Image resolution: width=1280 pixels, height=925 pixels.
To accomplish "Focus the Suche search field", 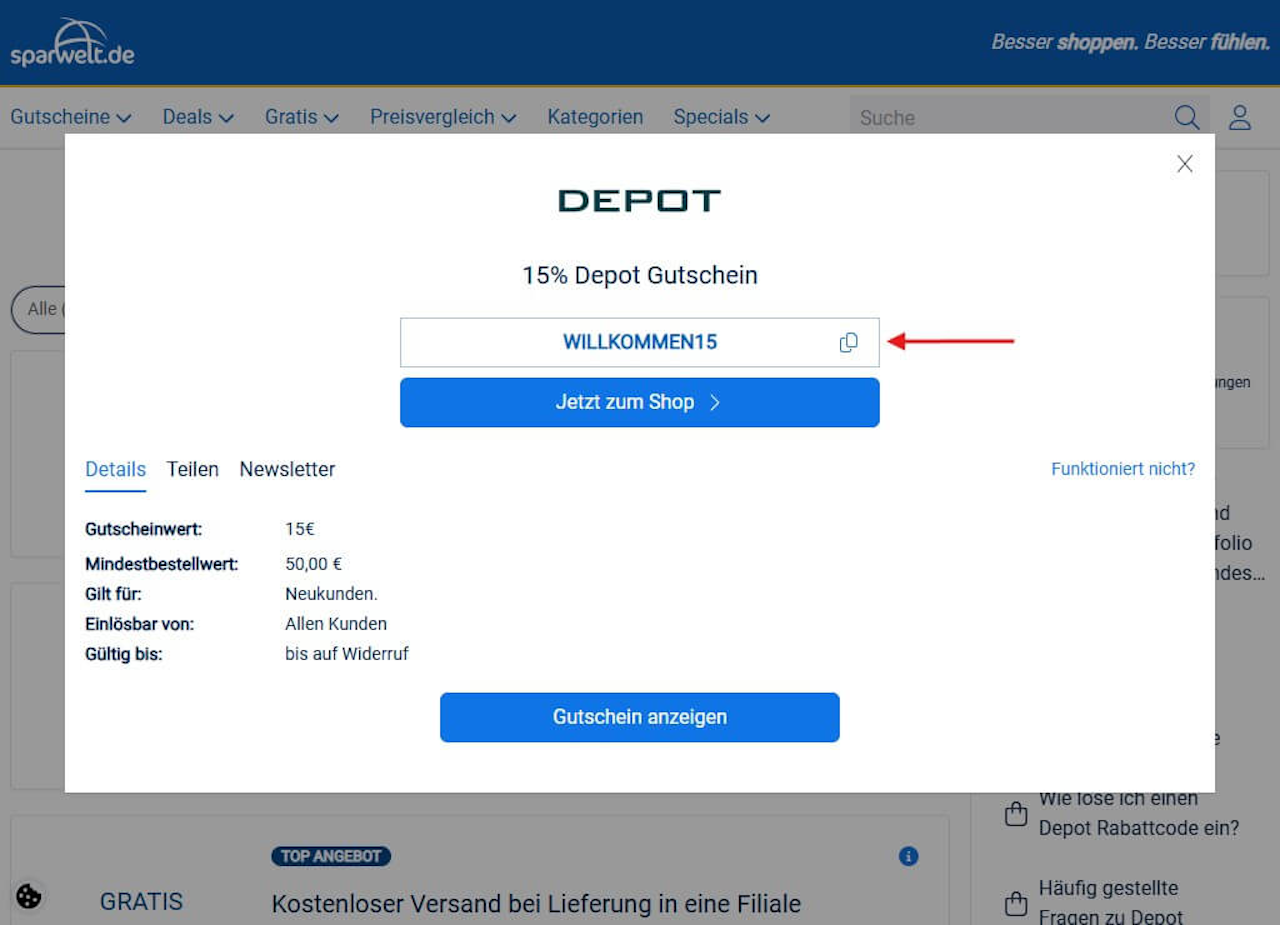I will pos(1010,118).
